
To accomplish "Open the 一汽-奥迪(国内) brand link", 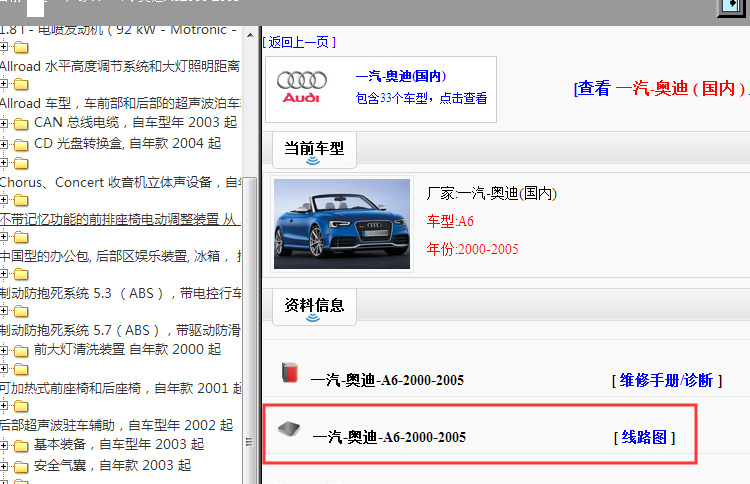I will tap(401, 76).
